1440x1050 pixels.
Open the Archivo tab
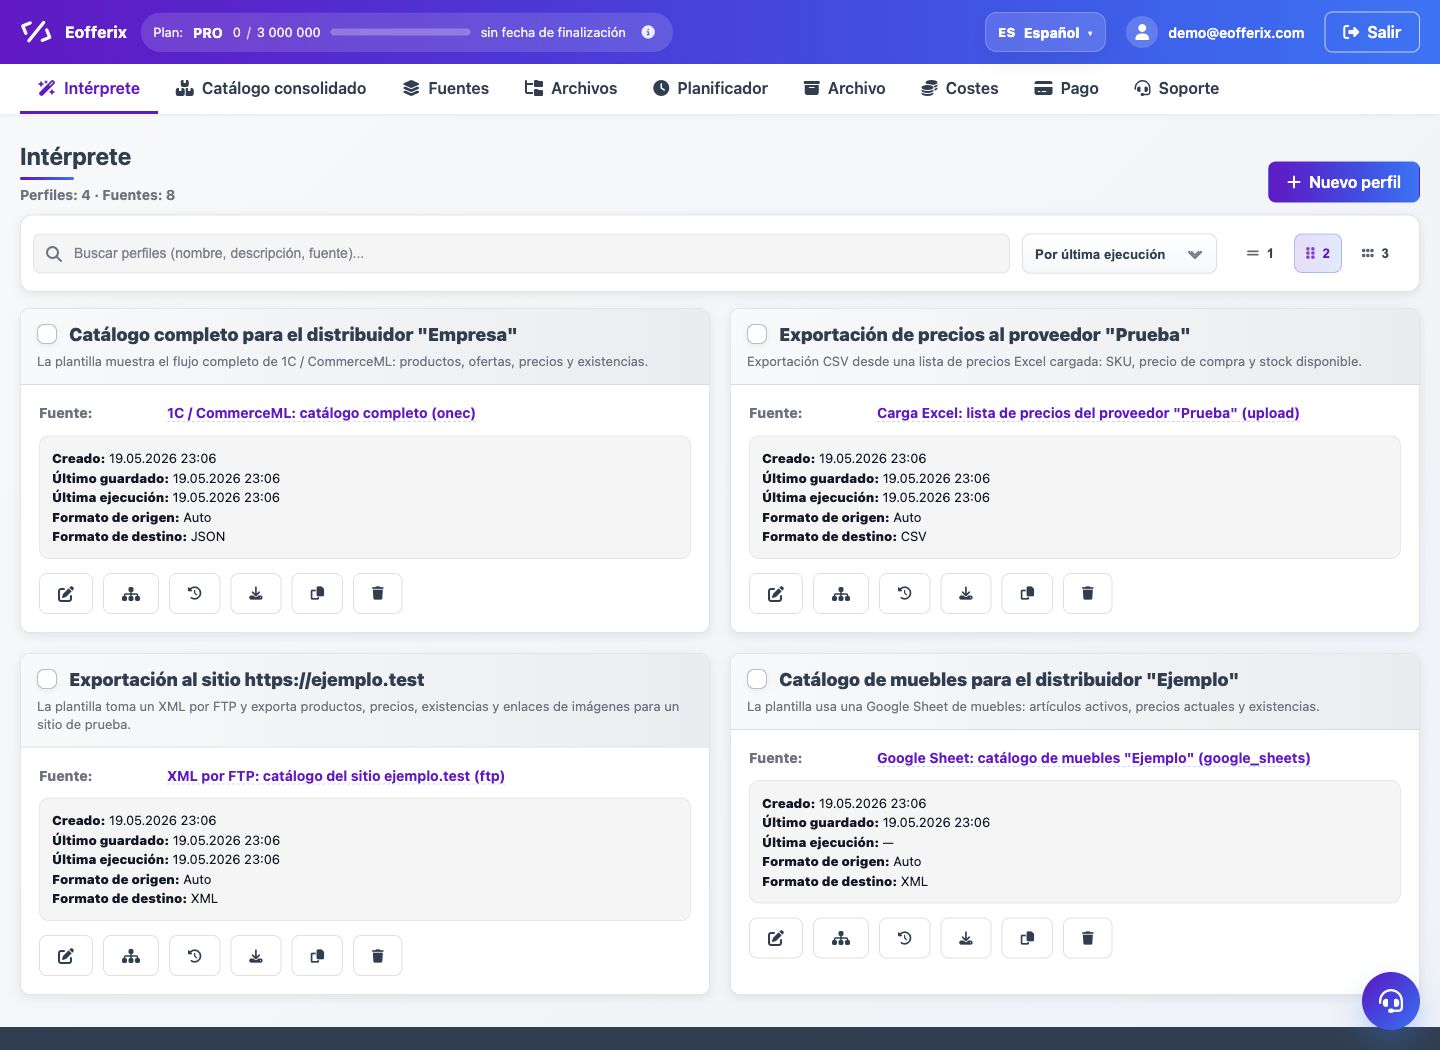[845, 88]
